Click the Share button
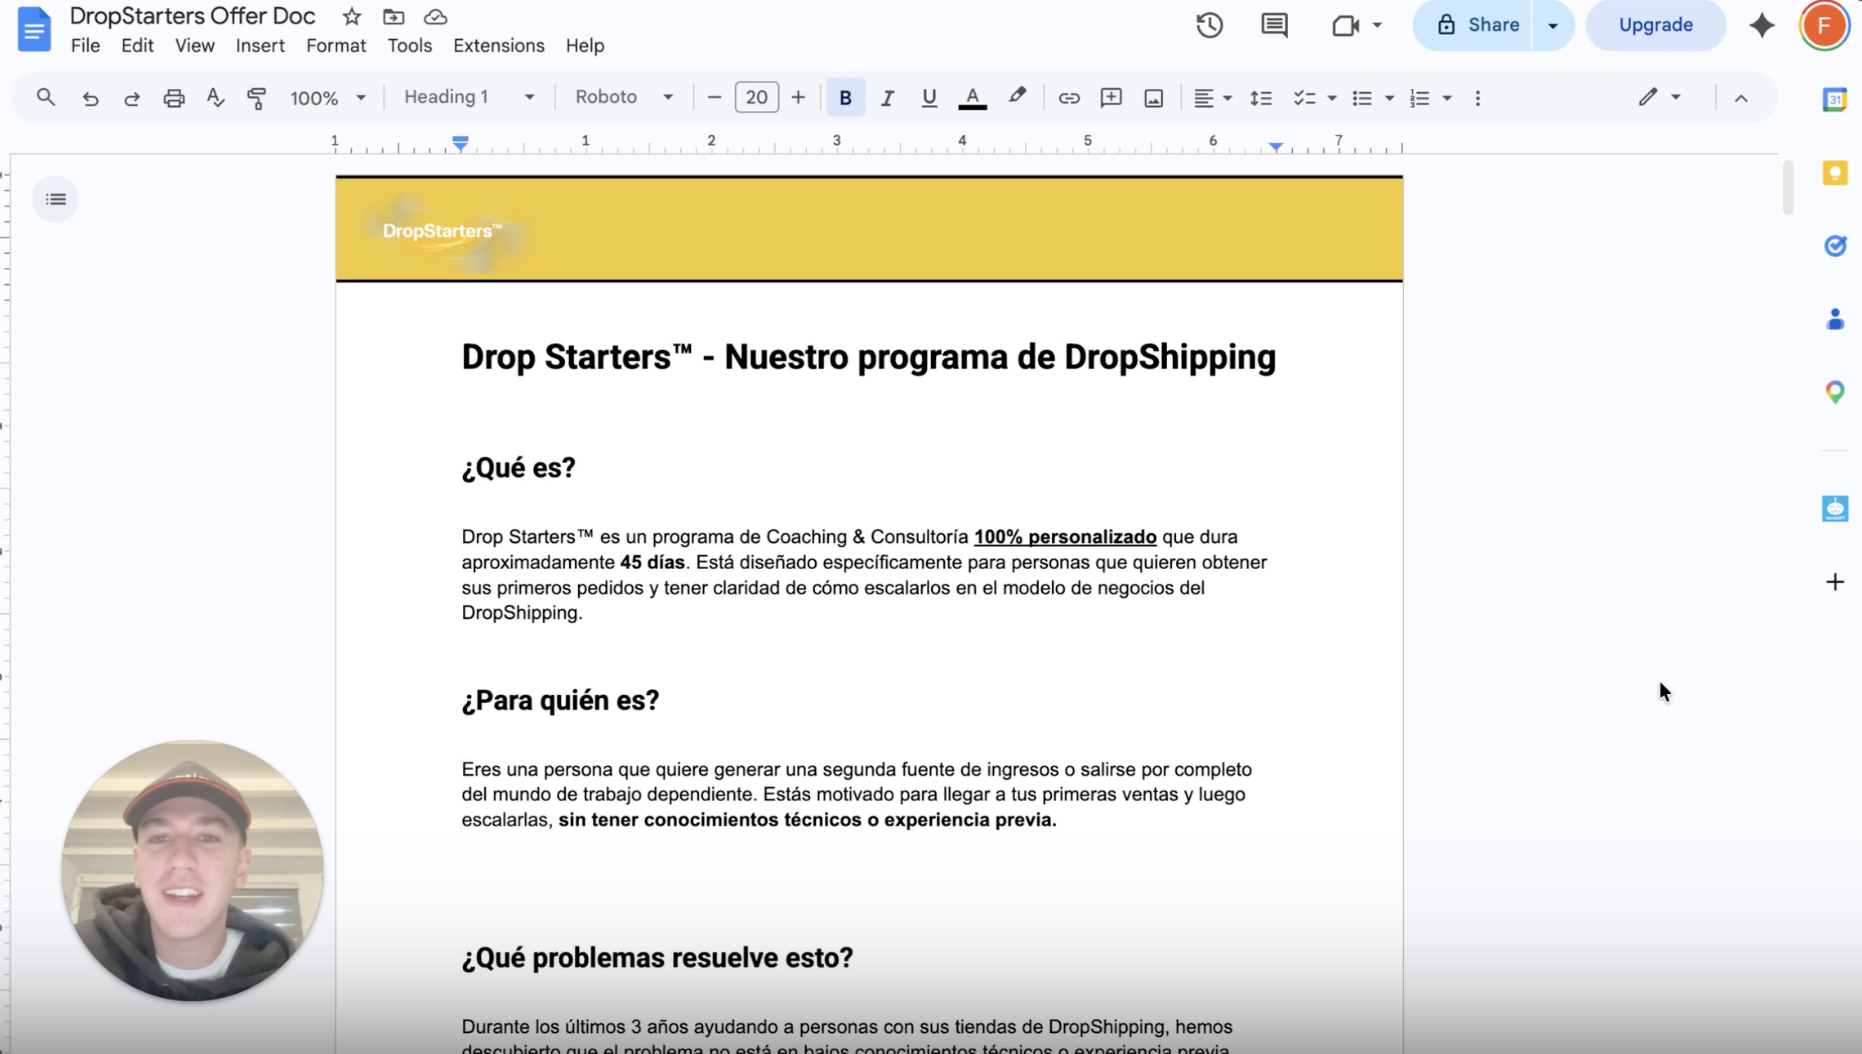Image resolution: width=1862 pixels, height=1054 pixels. [1473, 25]
